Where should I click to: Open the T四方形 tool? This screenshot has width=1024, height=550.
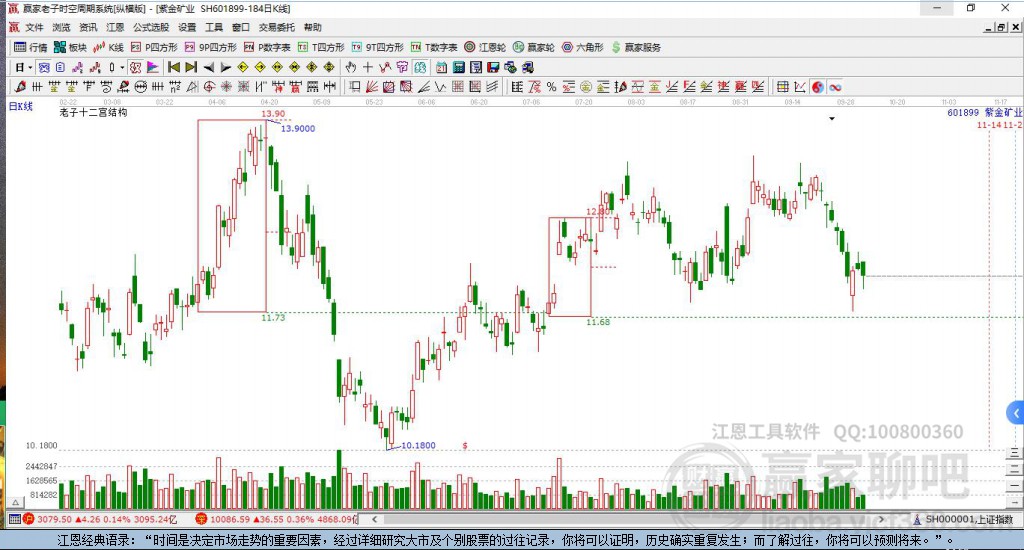click(321, 47)
